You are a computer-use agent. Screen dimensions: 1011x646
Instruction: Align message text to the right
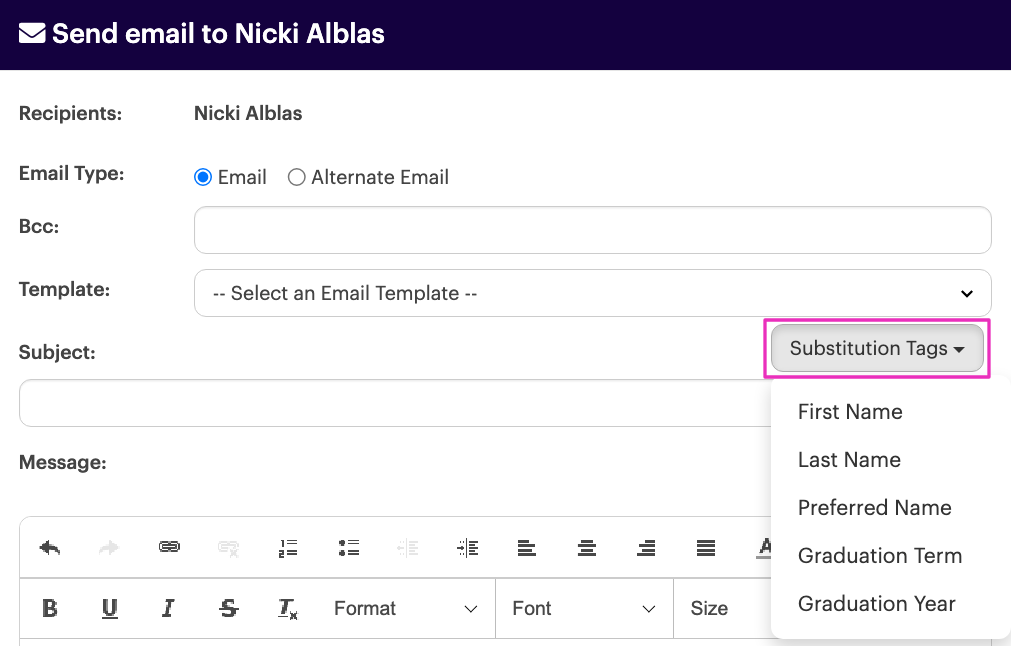(646, 548)
